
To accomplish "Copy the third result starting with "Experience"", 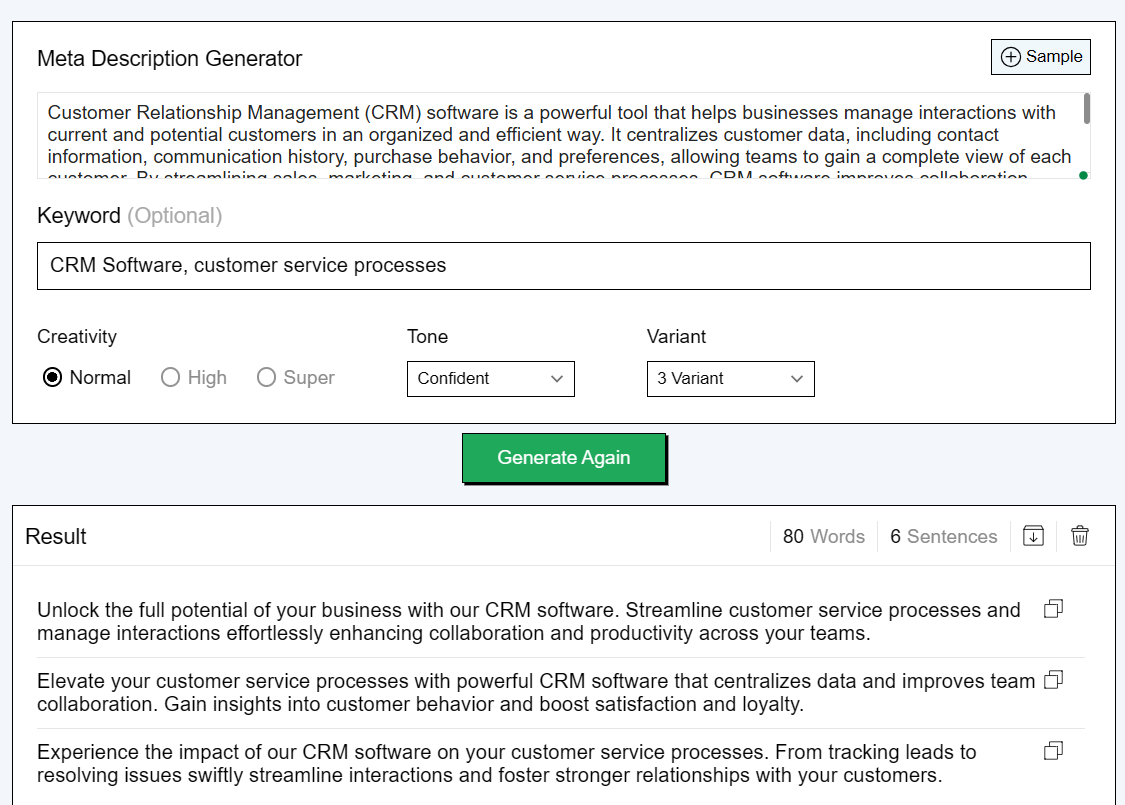I will tap(1053, 751).
